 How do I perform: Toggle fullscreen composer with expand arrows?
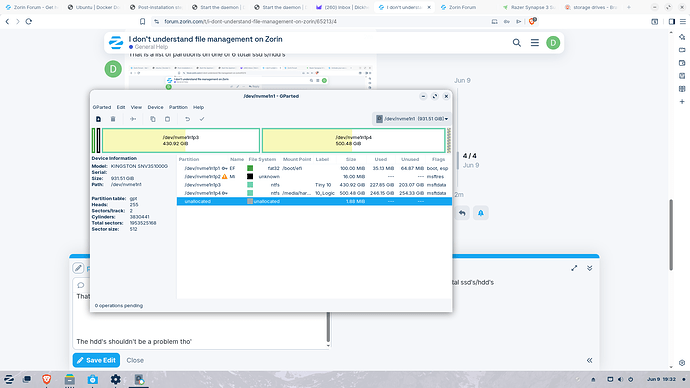pyautogui.click(x=574, y=268)
